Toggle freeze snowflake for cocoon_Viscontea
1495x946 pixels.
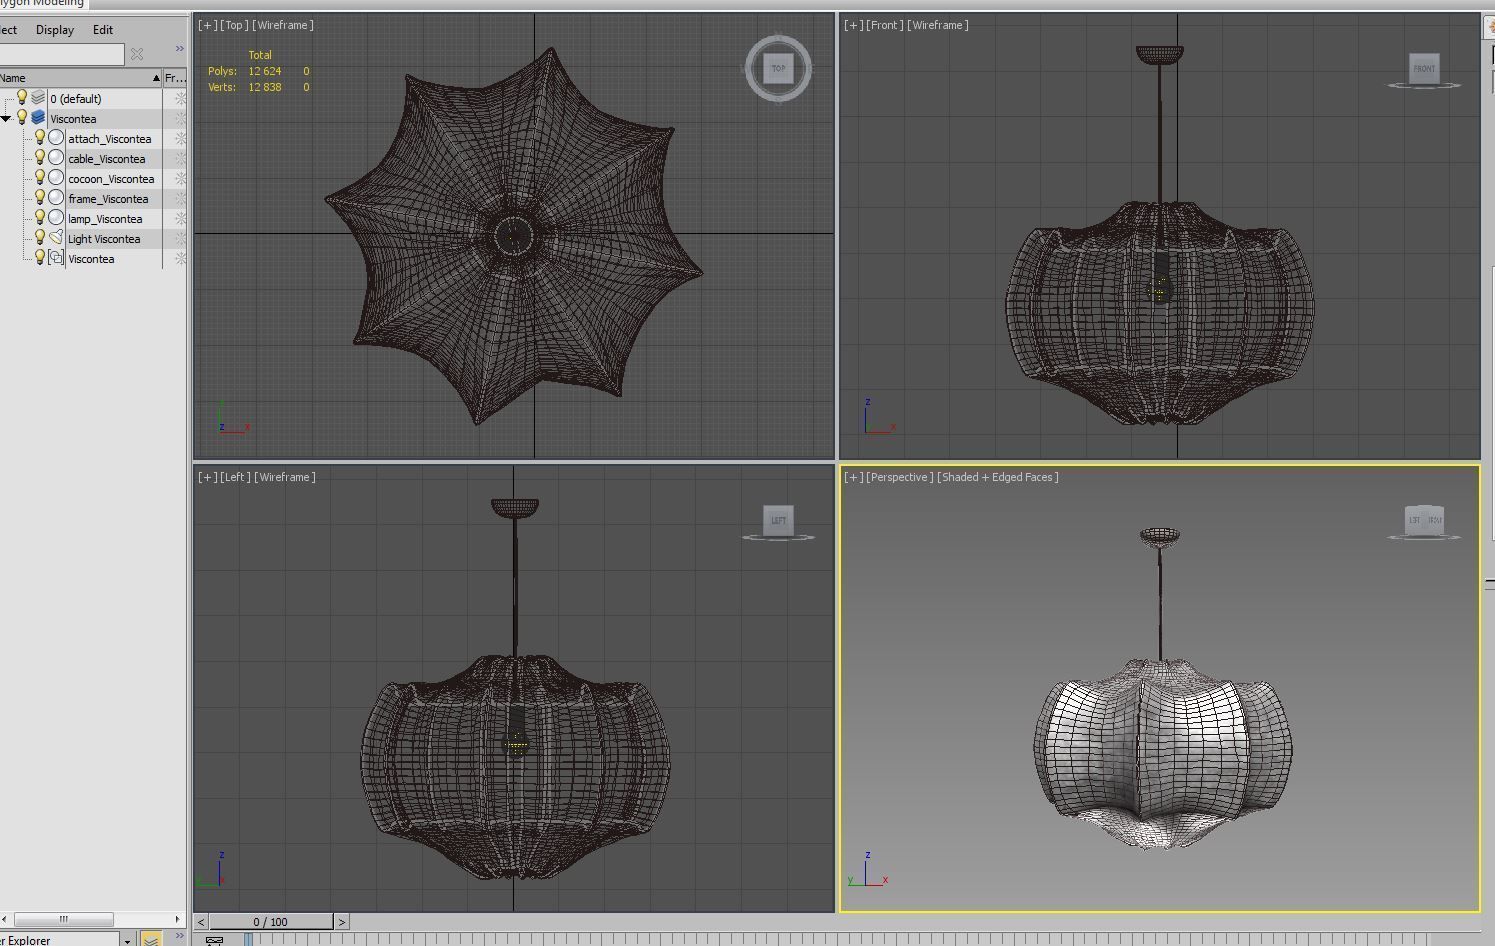(180, 178)
